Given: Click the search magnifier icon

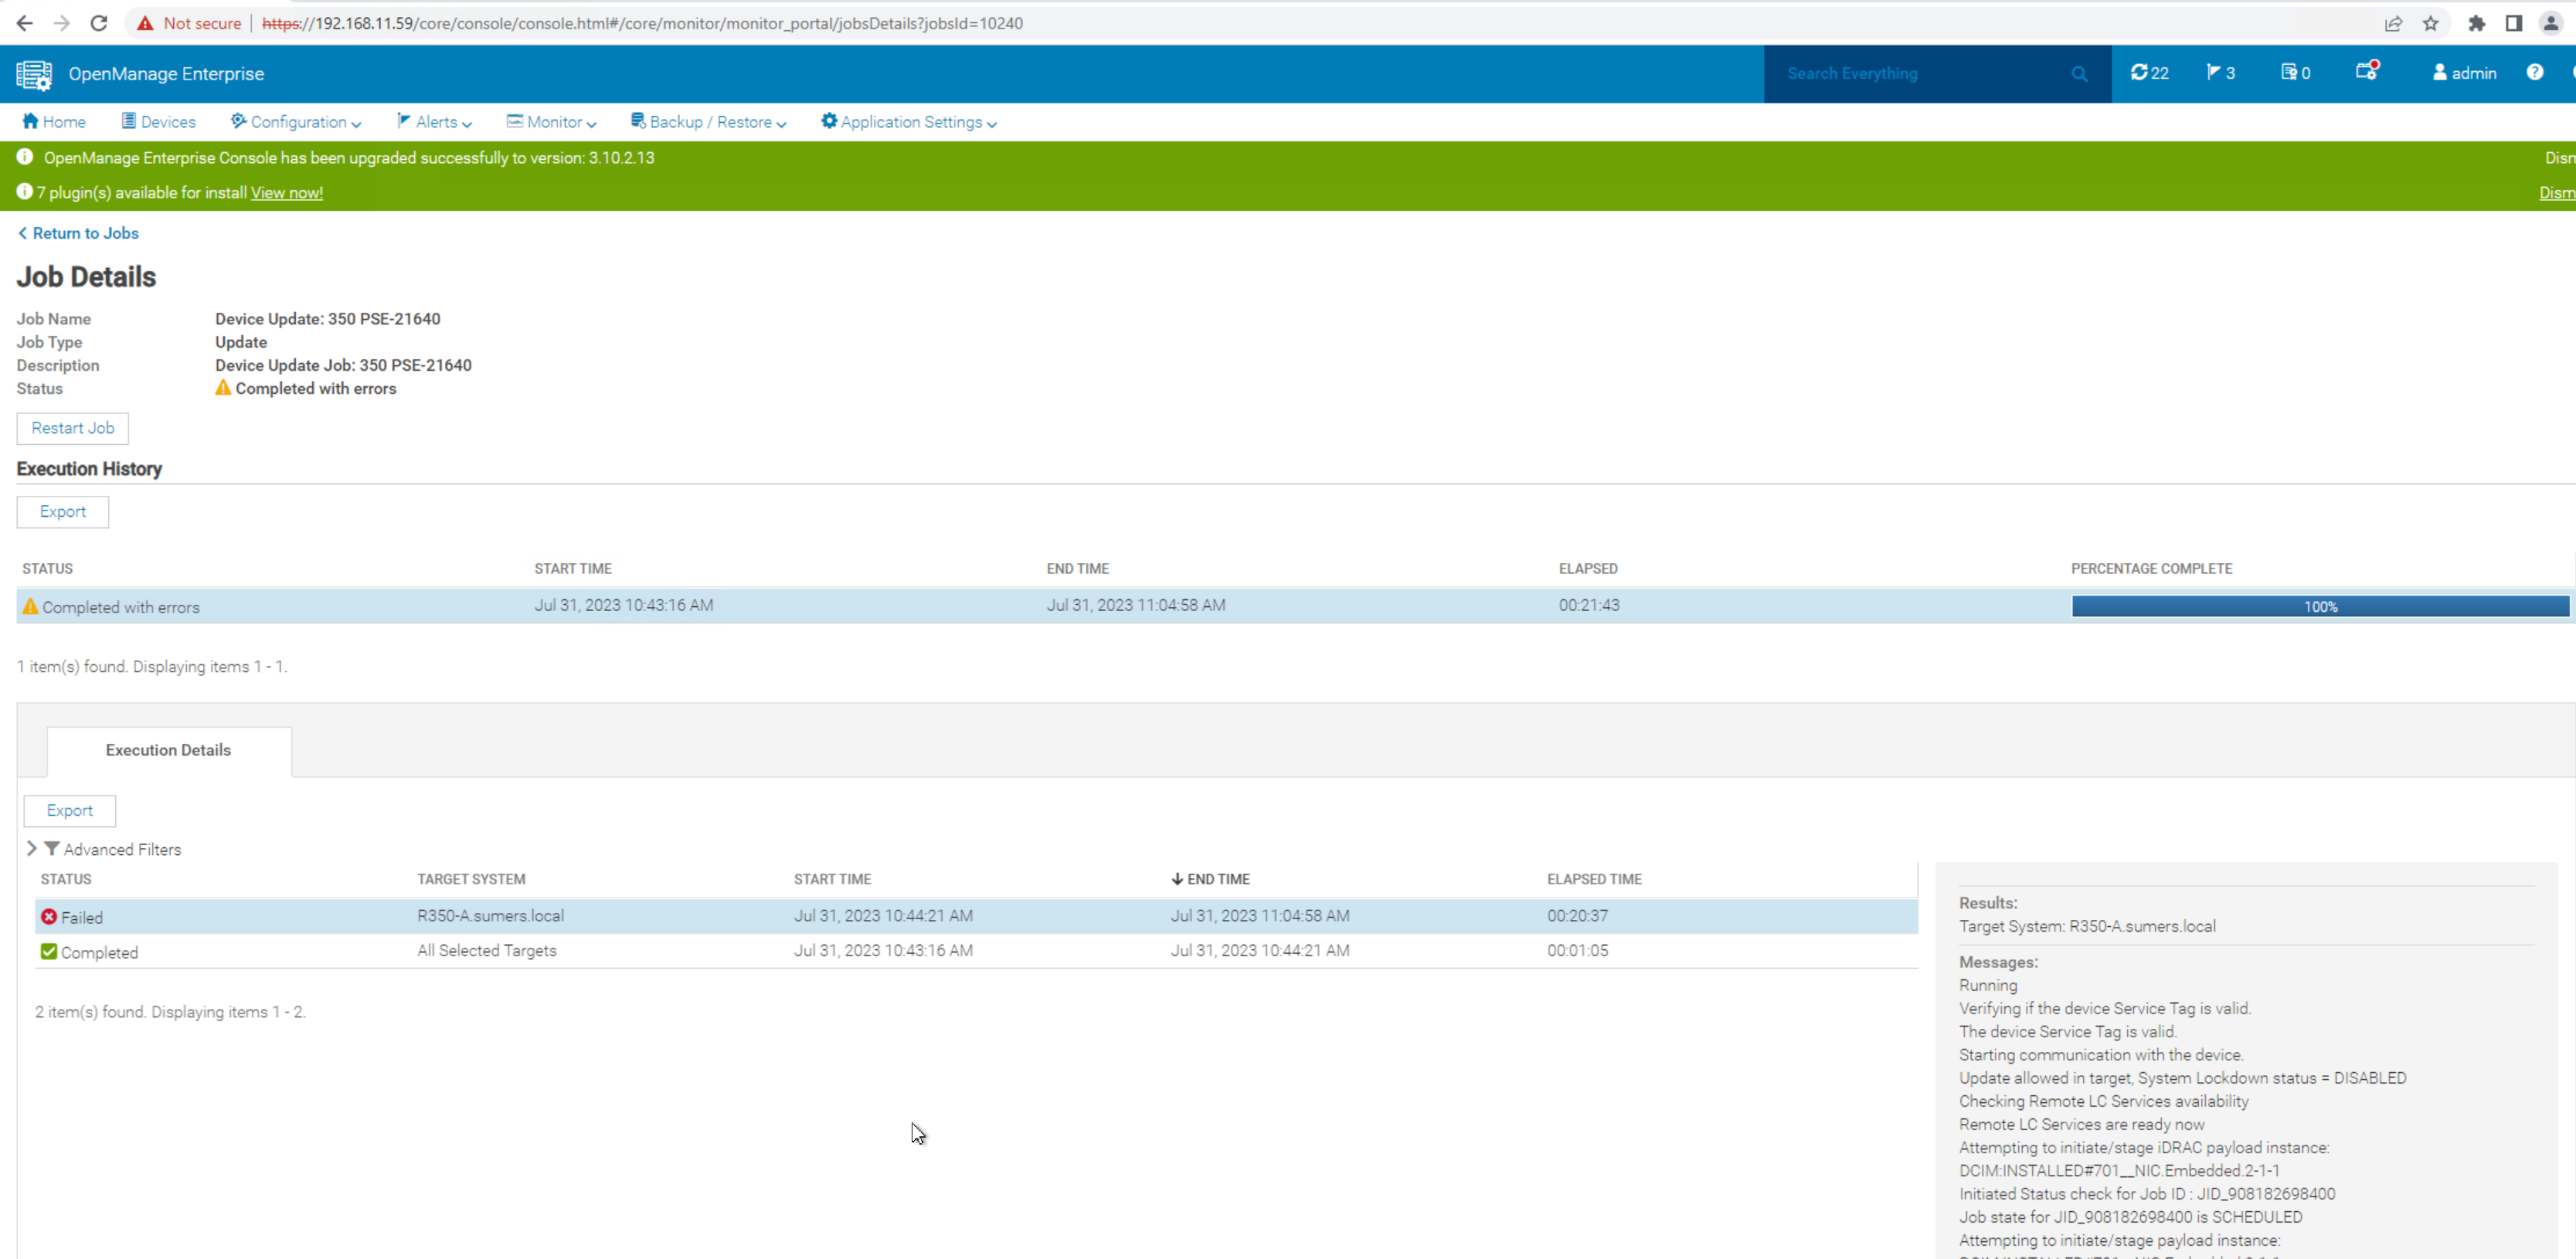Looking at the screenshot, I should (x=2080, y=73).
